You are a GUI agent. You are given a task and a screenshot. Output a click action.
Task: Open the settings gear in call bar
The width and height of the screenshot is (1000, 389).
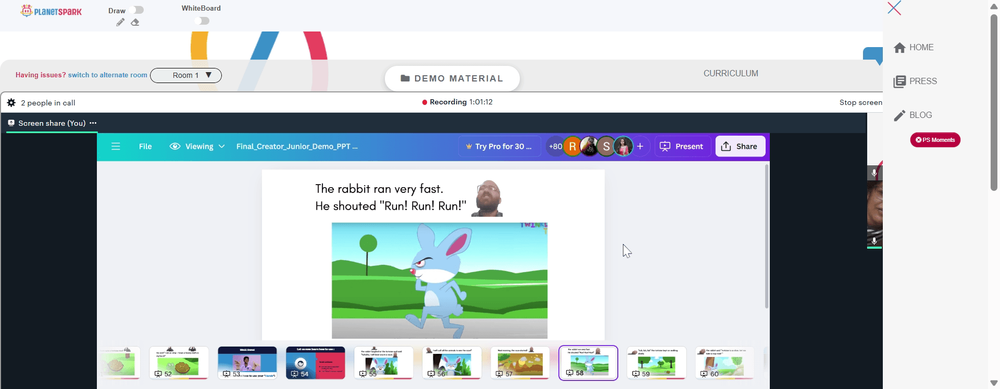(x=11, y=102)
